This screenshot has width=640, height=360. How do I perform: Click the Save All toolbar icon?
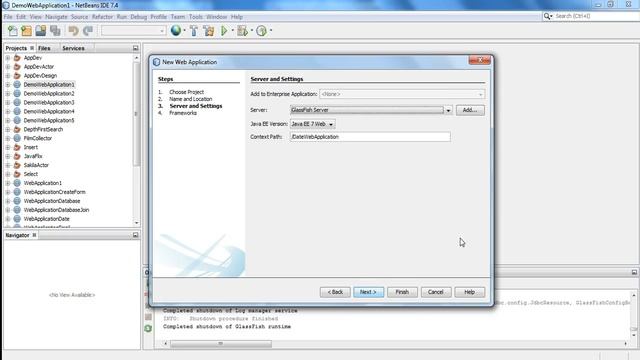coord(55,31)
